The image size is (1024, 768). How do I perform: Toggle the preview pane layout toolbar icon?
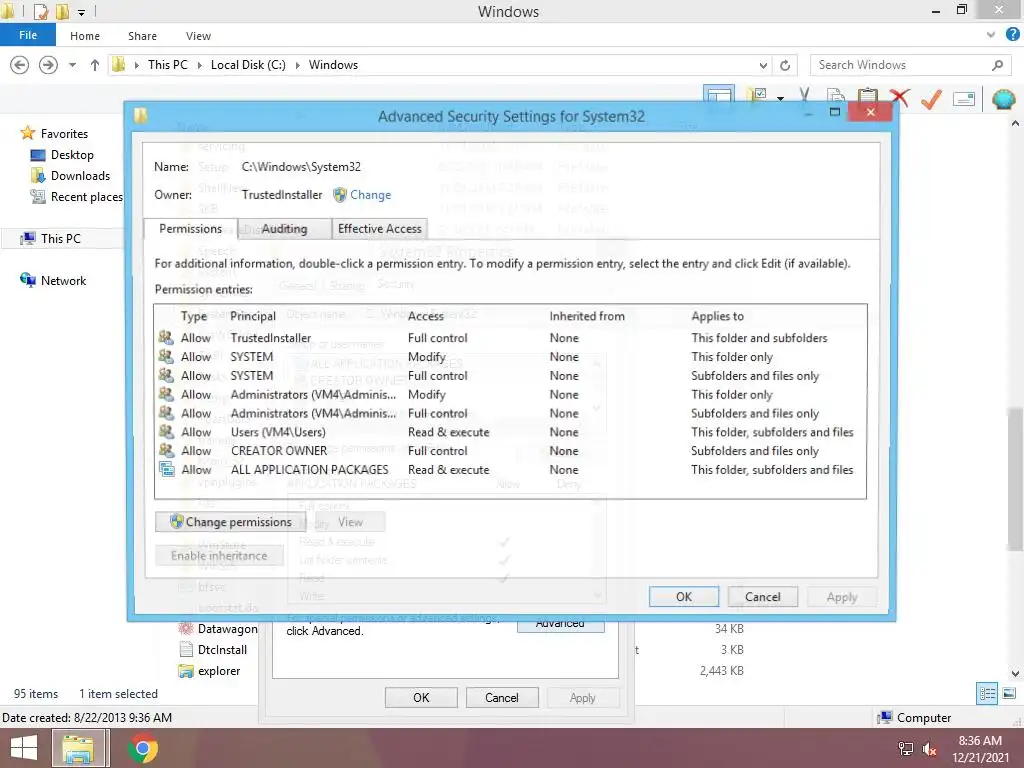(x=719, y=96)
